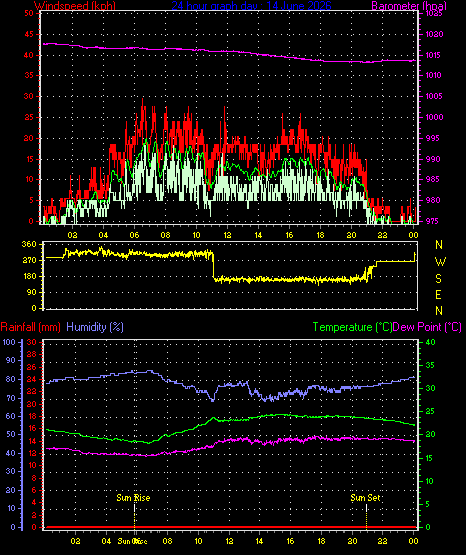
Task: Click "1015" on the barometer axis
Action: pyautogui.click(x=434, y=55)
